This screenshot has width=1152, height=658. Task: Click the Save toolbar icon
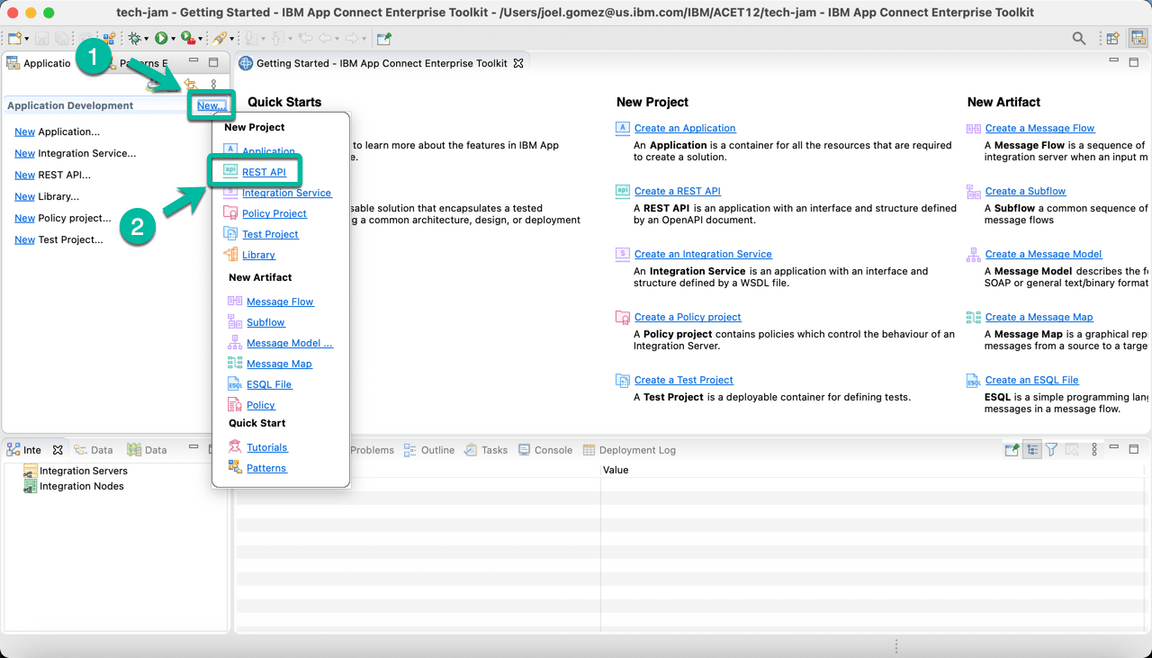coord(42,38)
